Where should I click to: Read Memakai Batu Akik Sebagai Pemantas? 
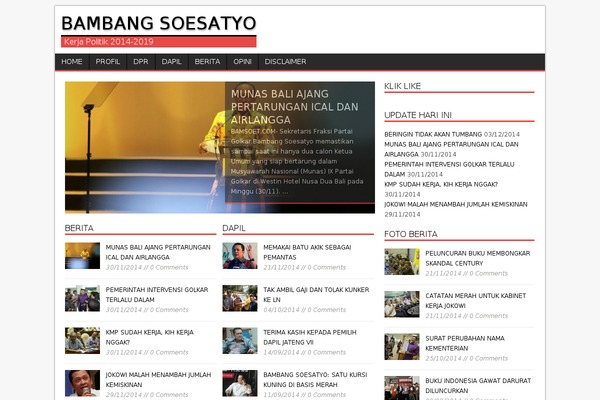[x=307, y=252]
